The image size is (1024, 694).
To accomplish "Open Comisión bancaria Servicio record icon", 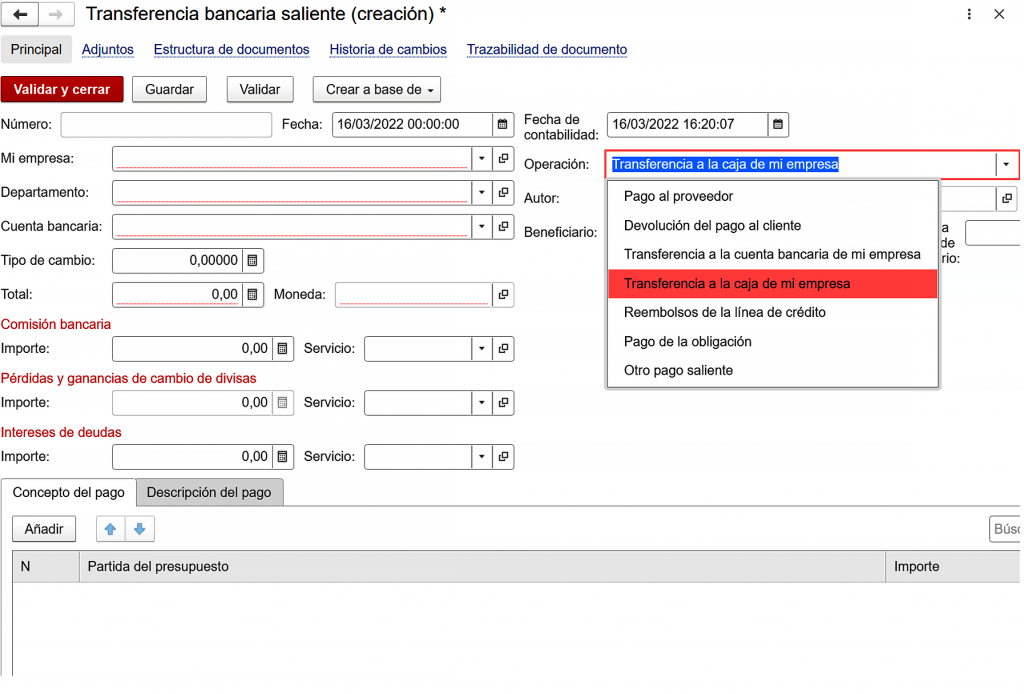I will point(504,349).
